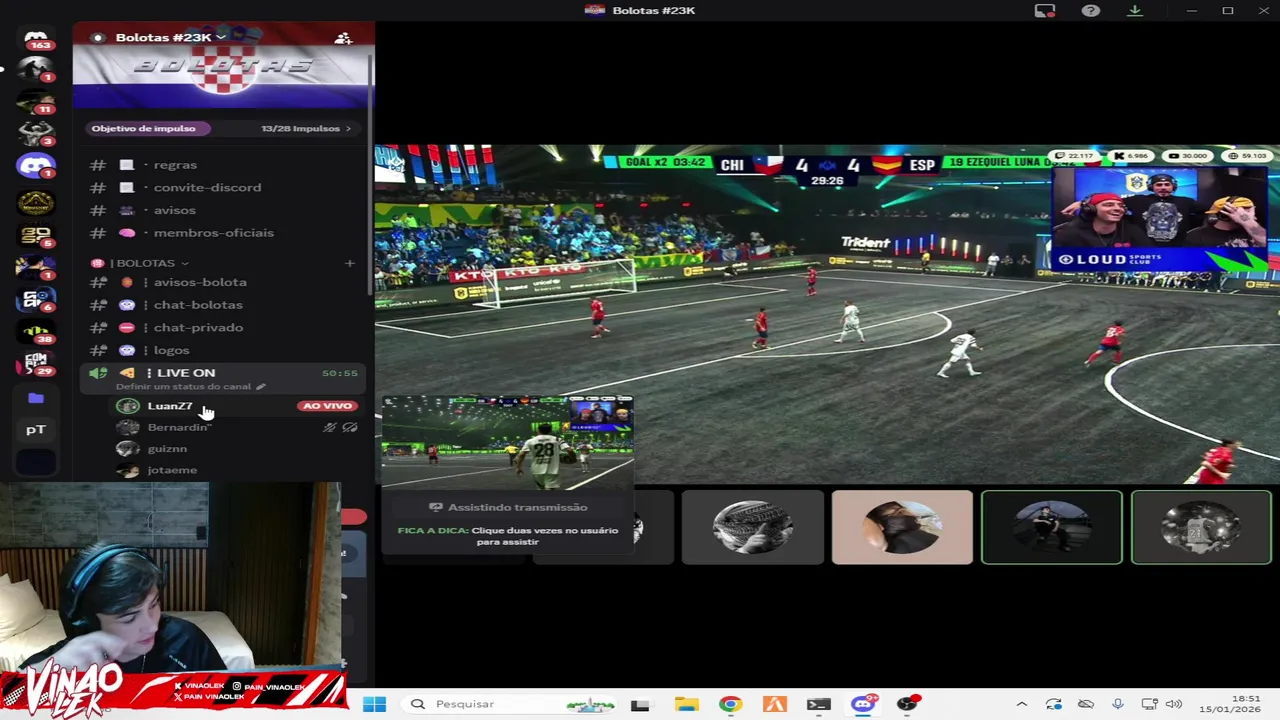Open the pT server icon
The image size is (1280, 720).
coord(36,430)
